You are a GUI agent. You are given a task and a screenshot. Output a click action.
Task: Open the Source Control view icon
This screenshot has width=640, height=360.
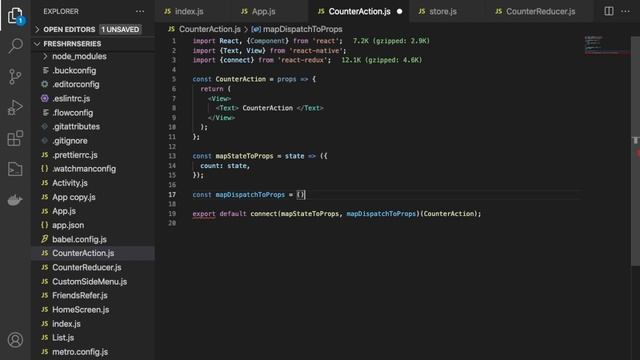(x=16, y=77)
